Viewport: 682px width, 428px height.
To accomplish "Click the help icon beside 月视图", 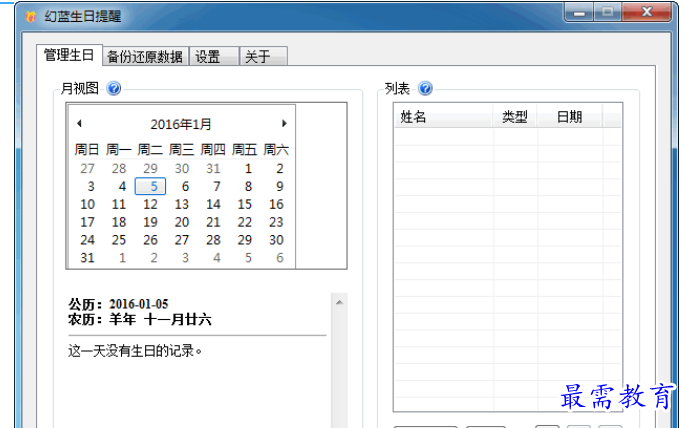I will click(x=114, y=89).
